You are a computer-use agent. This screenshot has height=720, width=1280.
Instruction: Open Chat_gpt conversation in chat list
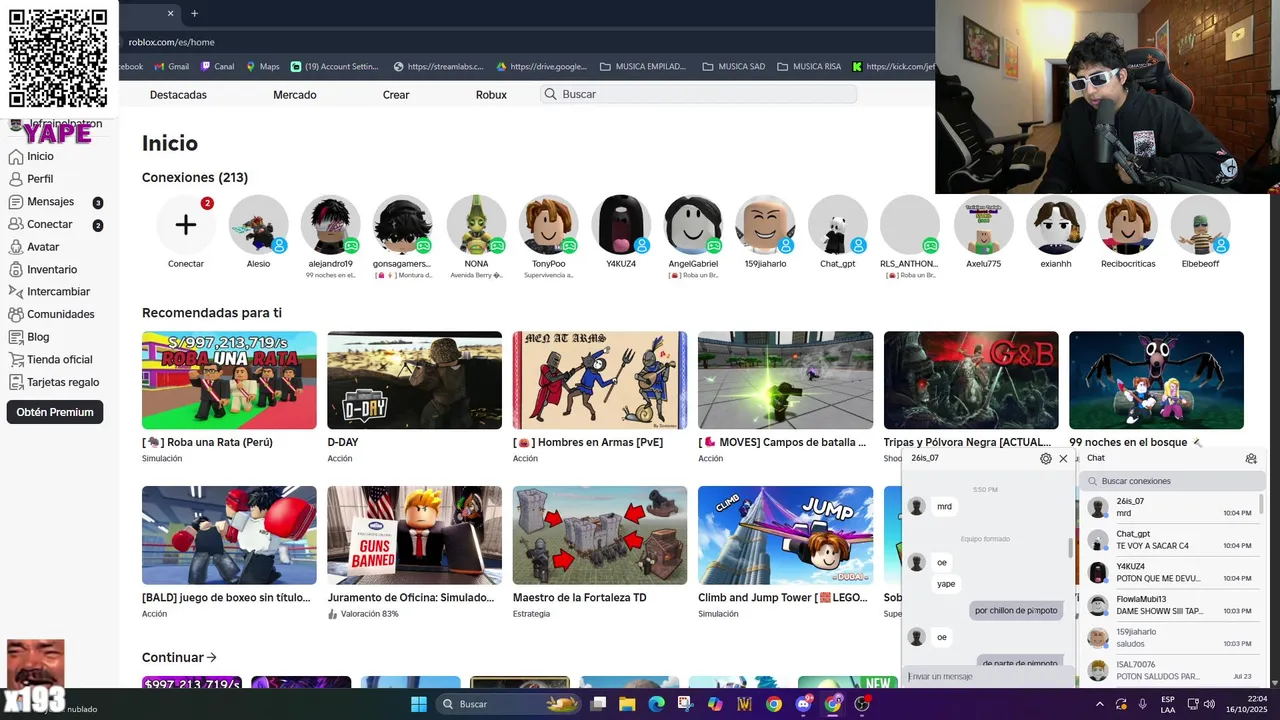click(x=1170, y=540)
